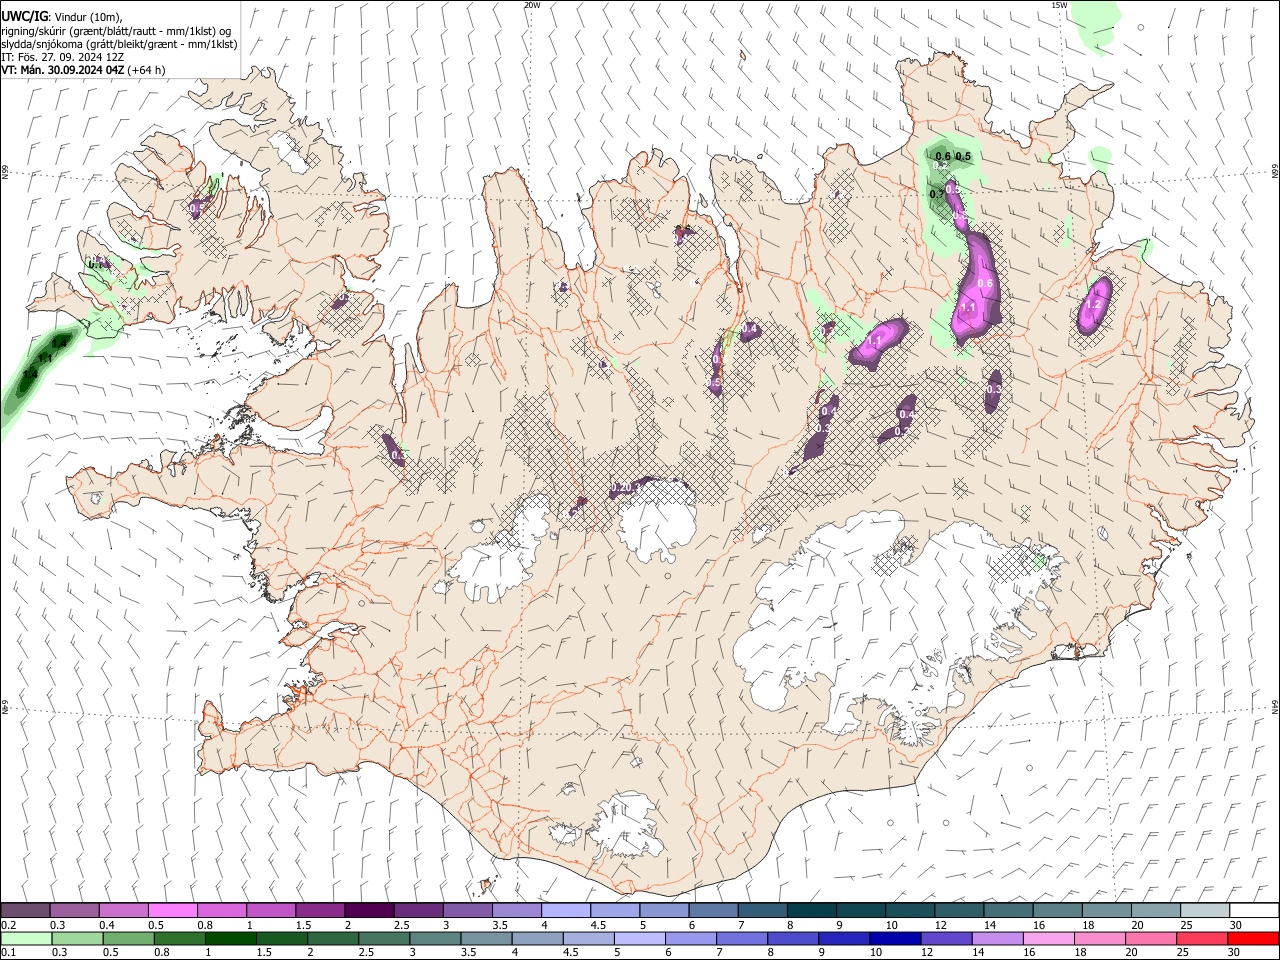Pick the light pink lower swatch between 16 and 18
The image size is (1280, 960).
[1049, 938]
